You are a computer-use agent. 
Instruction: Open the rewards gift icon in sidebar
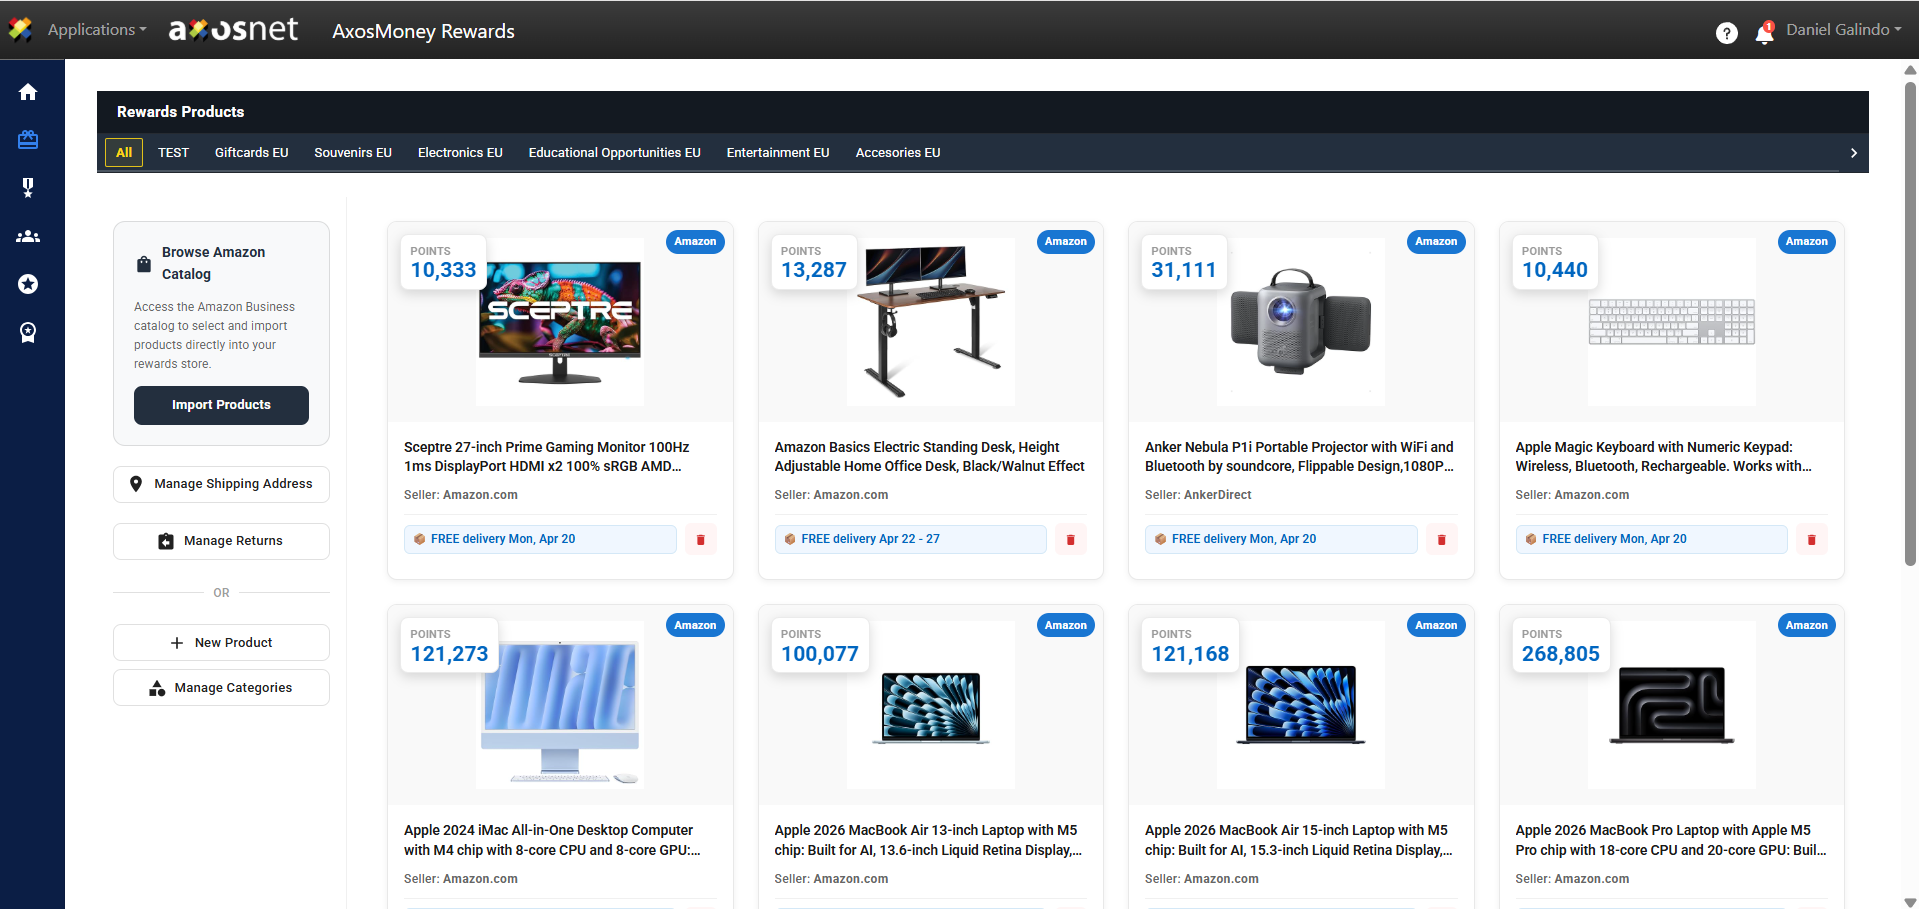tap(28, 140)
